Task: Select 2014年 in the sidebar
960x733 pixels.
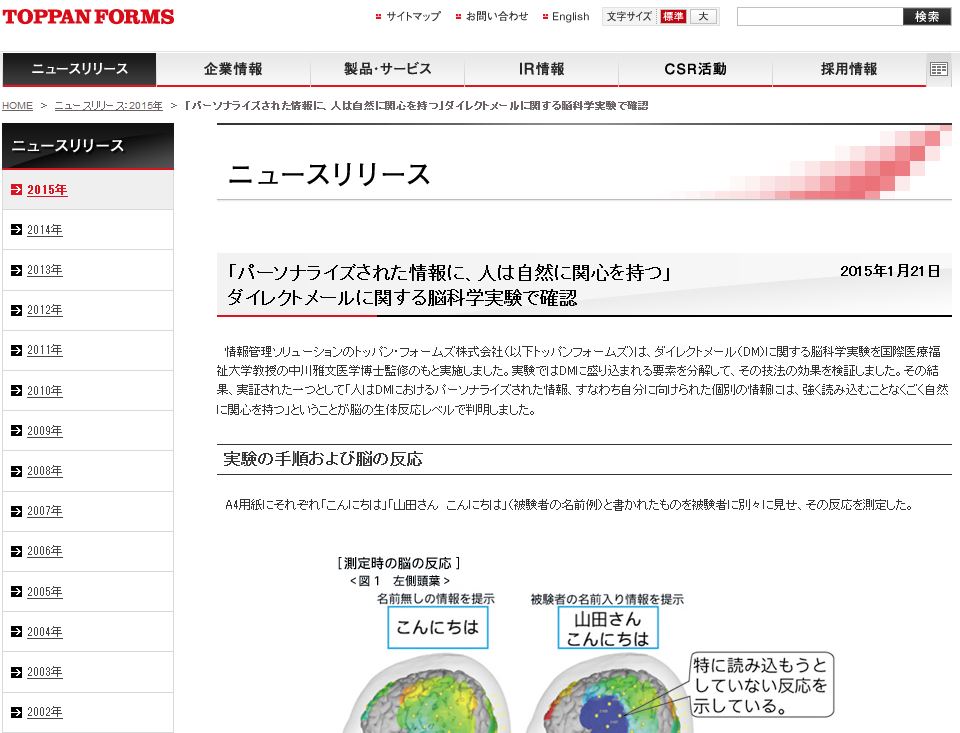Action: pyautogui.click(x=45, y=230)
